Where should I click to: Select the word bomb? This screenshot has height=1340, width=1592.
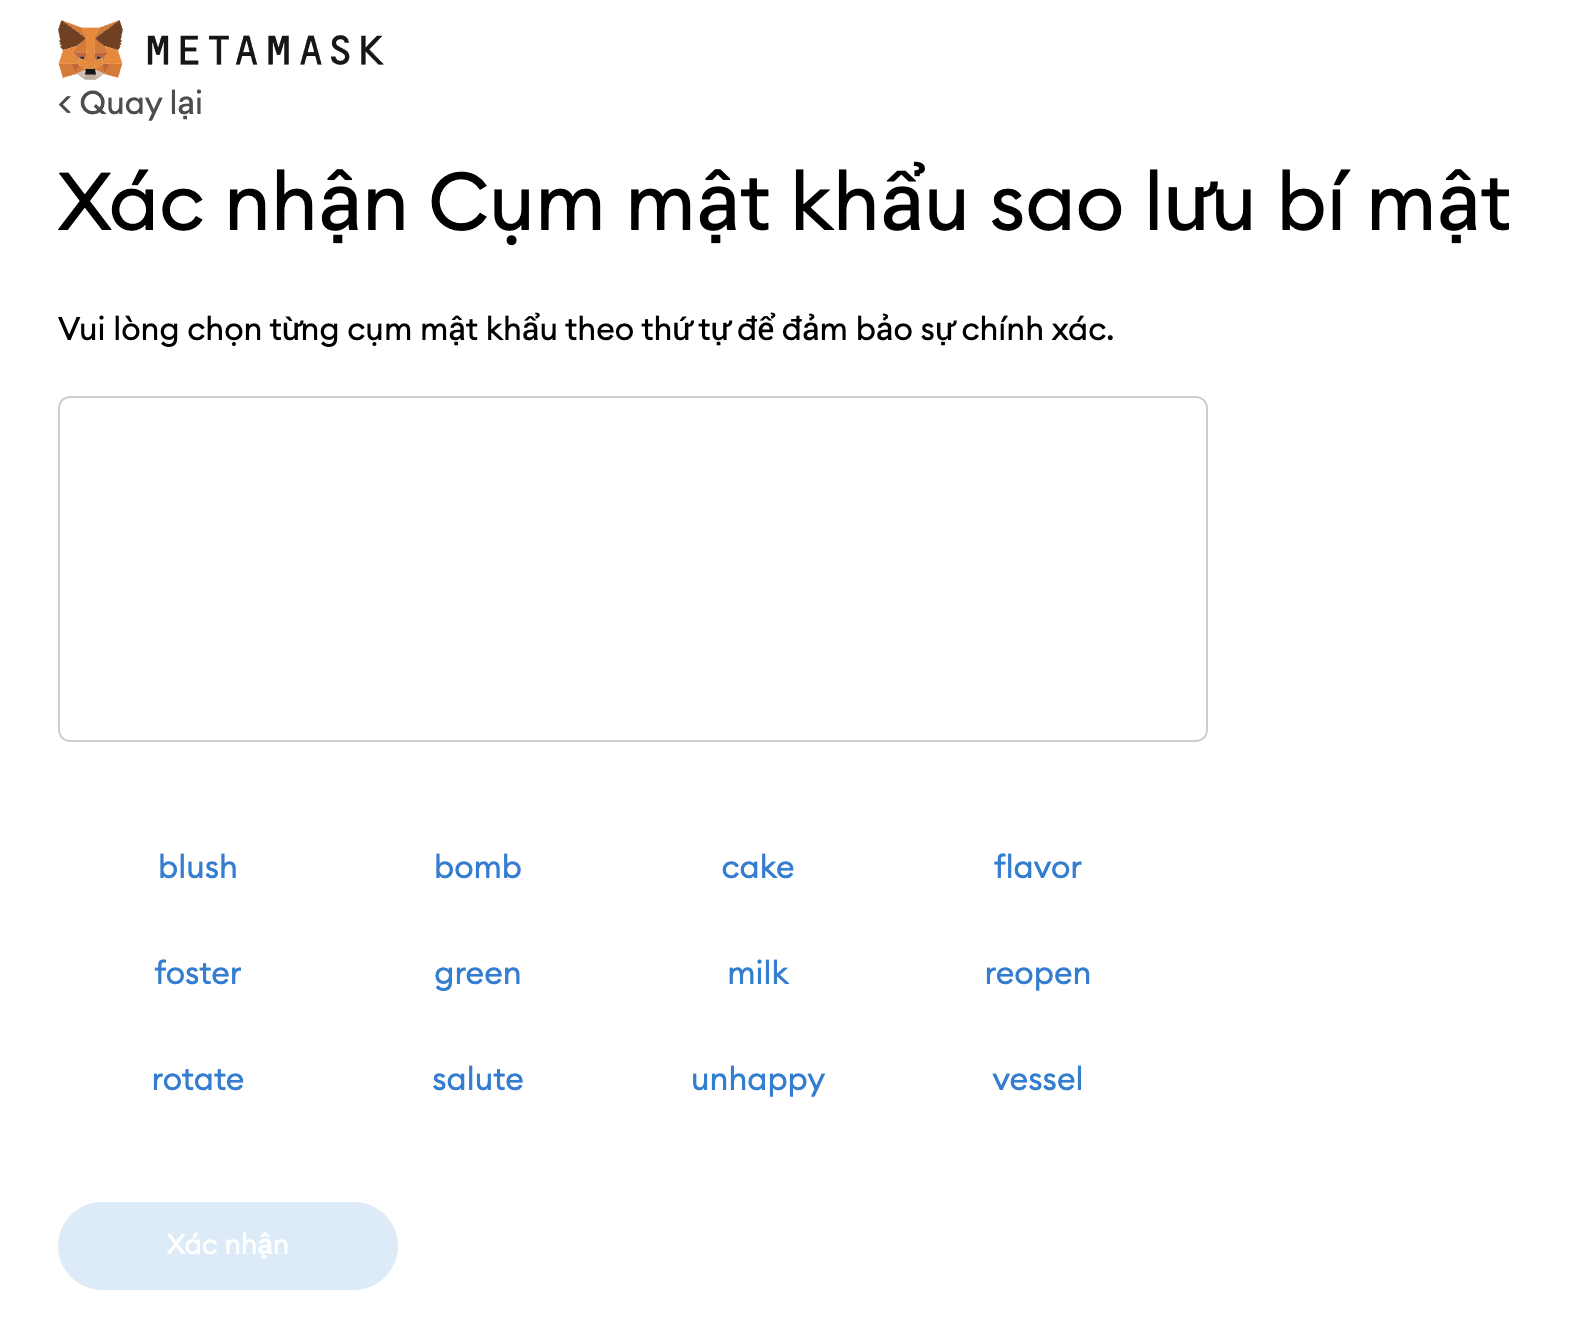click(x=478, y=867)
